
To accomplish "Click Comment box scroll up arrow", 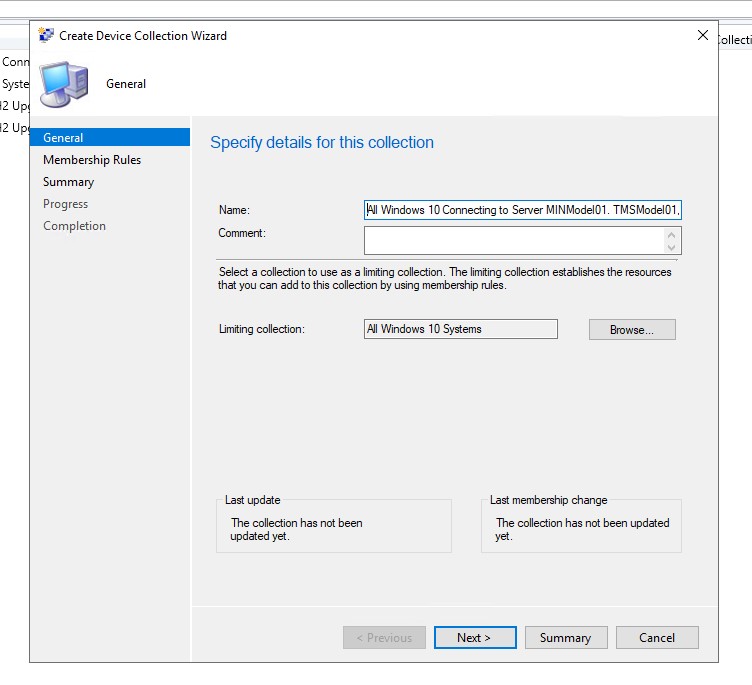I will [671, 235].
